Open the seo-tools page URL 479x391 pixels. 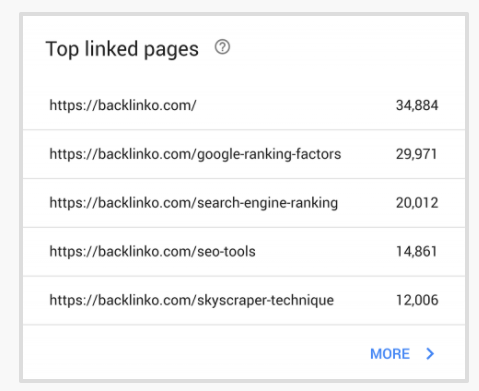153,251
